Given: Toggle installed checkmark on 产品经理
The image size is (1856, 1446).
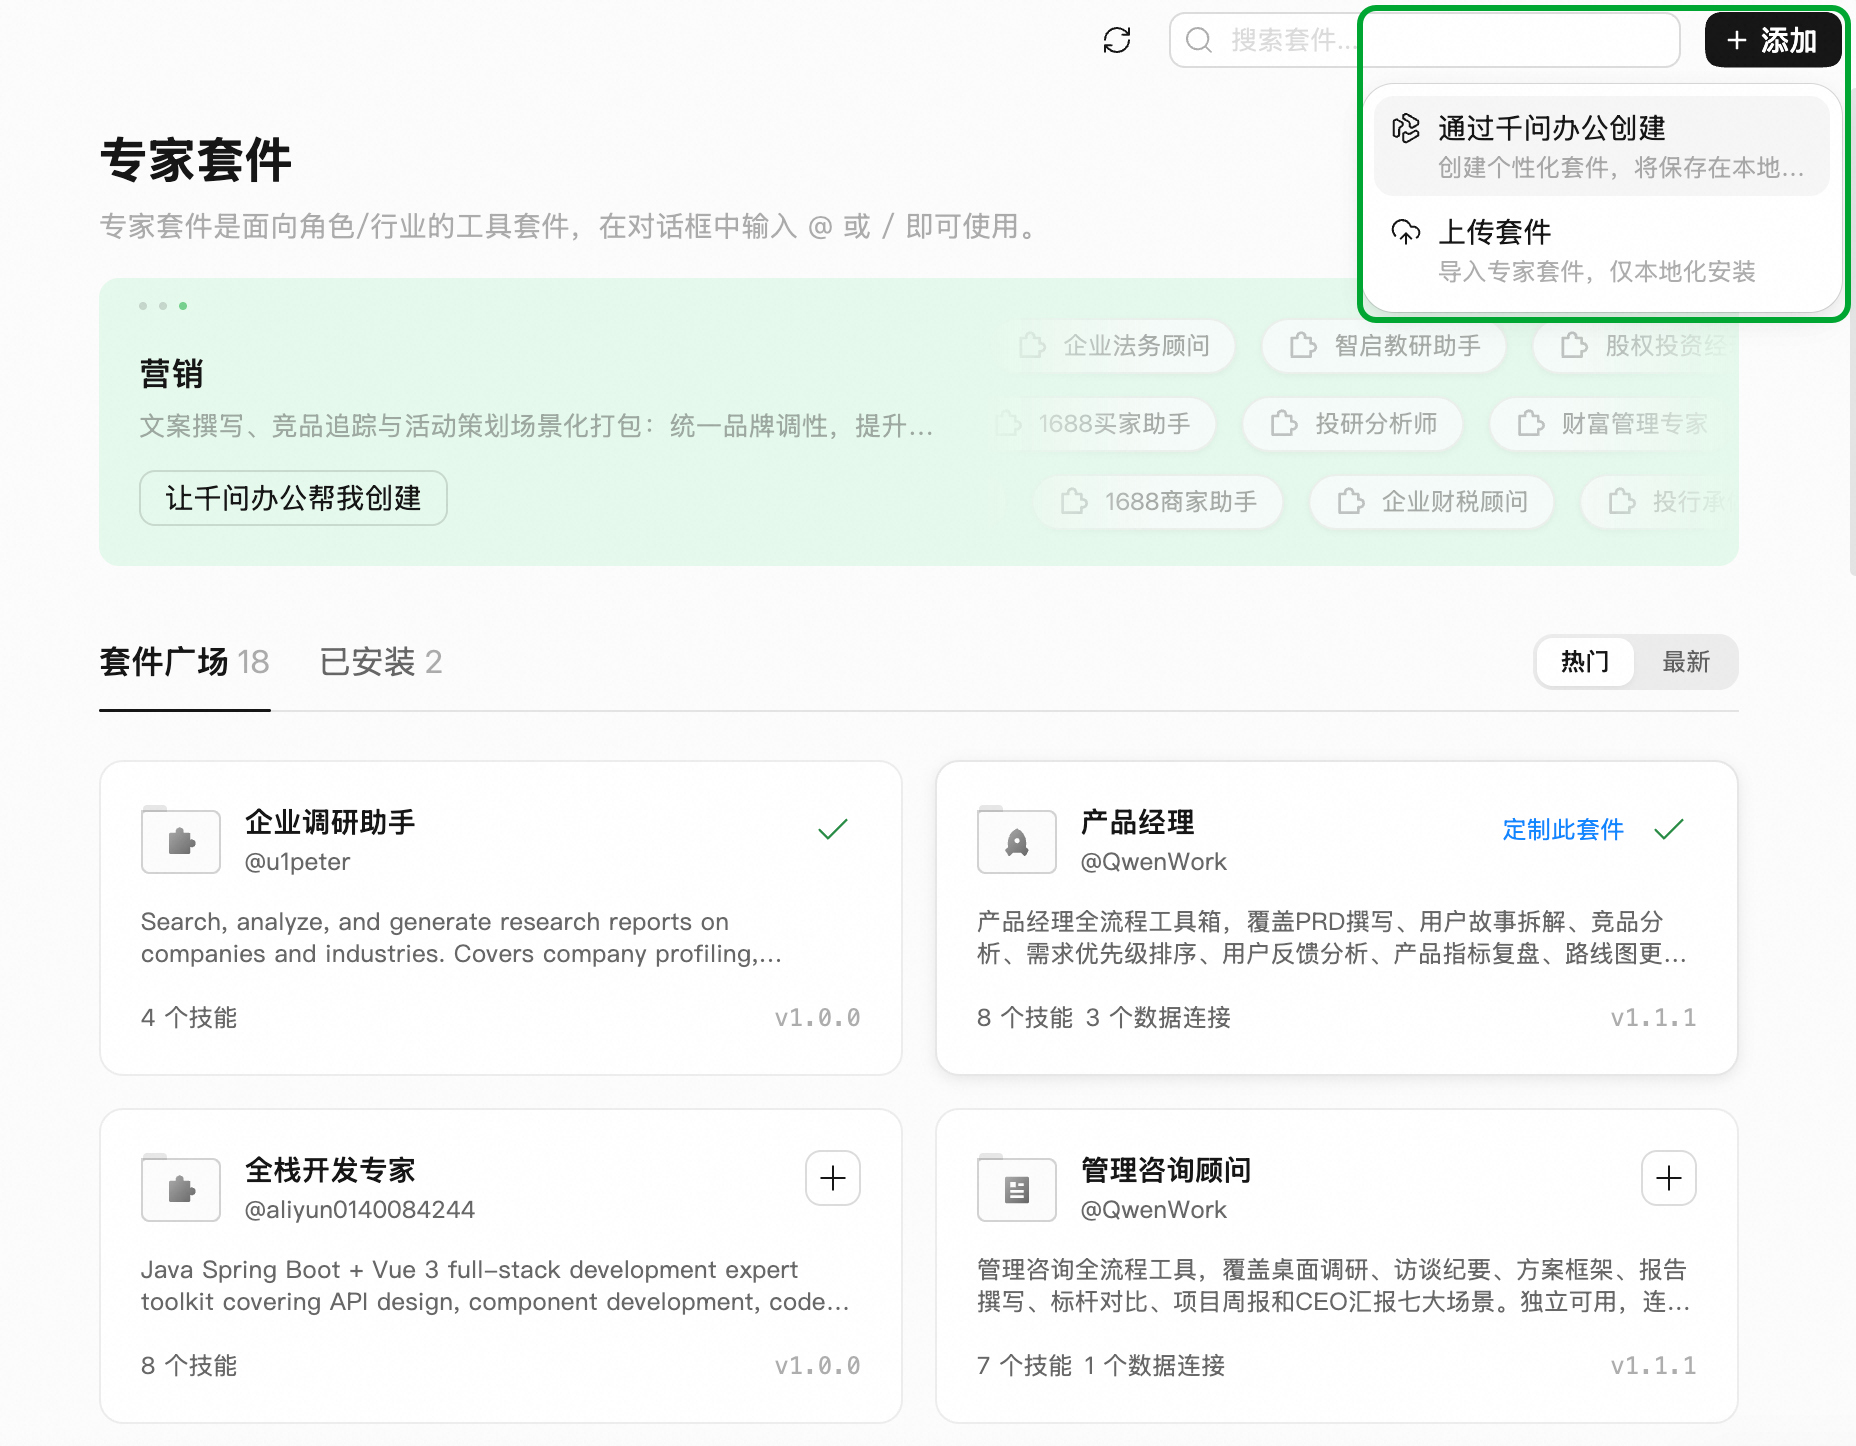Looking at the screenshot, I should [1669, 829].
